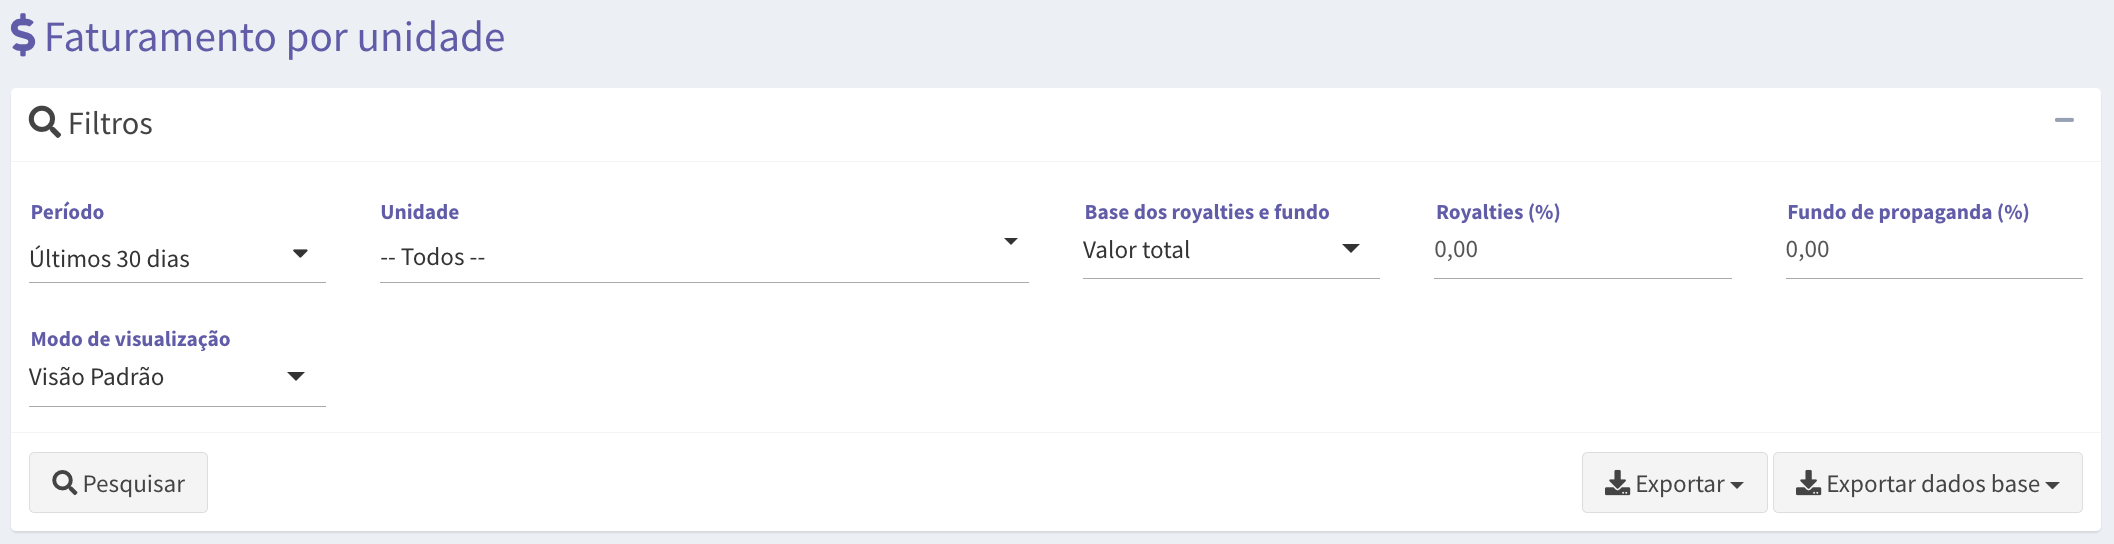
Task: Click the dollar sign icon beside Faturamento
Action: click(x=23, y=36)
